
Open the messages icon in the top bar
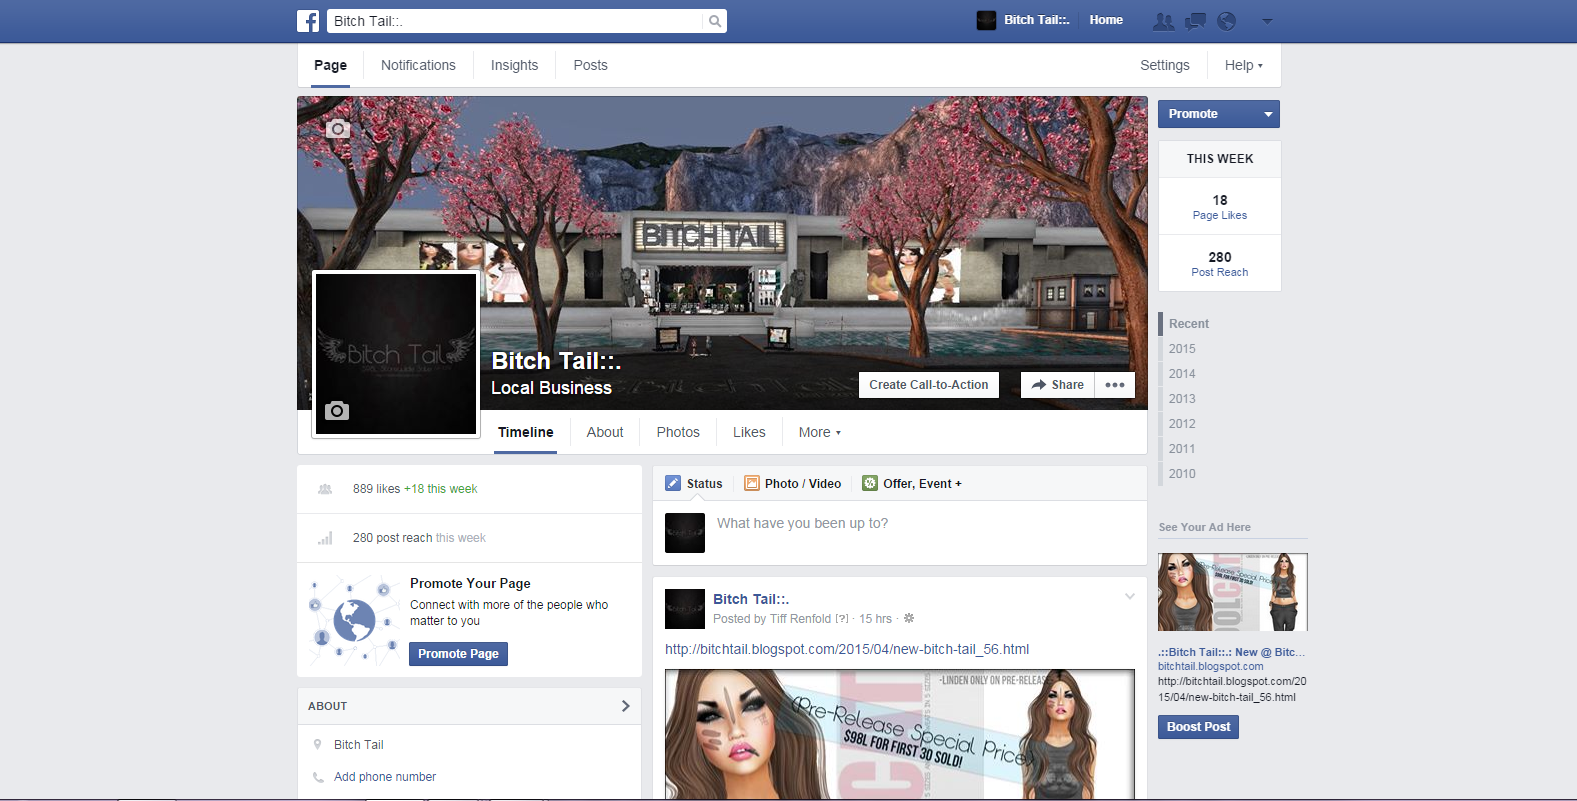(x=1195, y=21)
